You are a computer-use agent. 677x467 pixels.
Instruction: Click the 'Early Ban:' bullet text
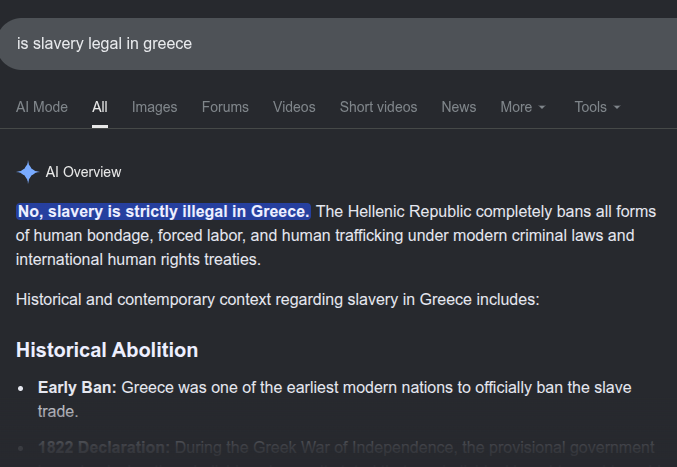tap(77, 388)
